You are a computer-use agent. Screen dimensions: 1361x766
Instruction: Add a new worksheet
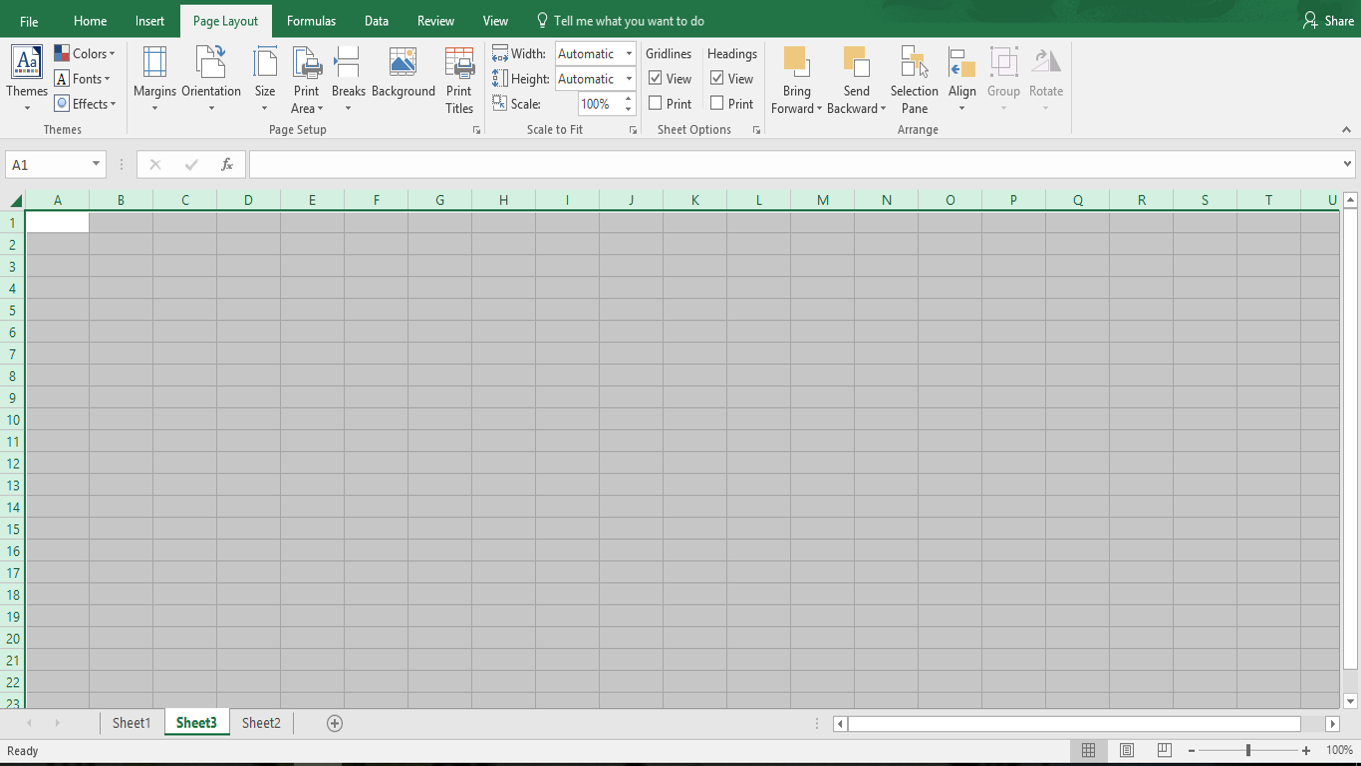pos(336,722)
